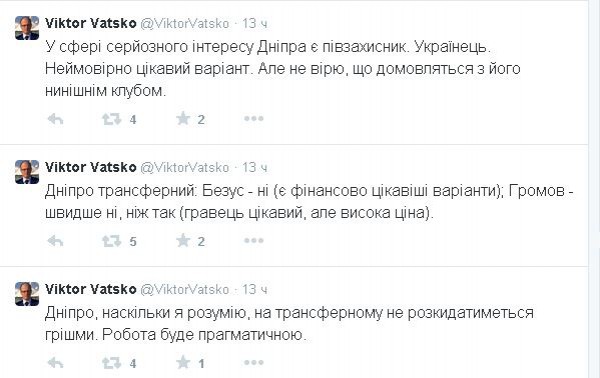Screen dimensions: 600x378
Task: Reply to the tweet about Безус and Громов
Action: click(55, 241)
